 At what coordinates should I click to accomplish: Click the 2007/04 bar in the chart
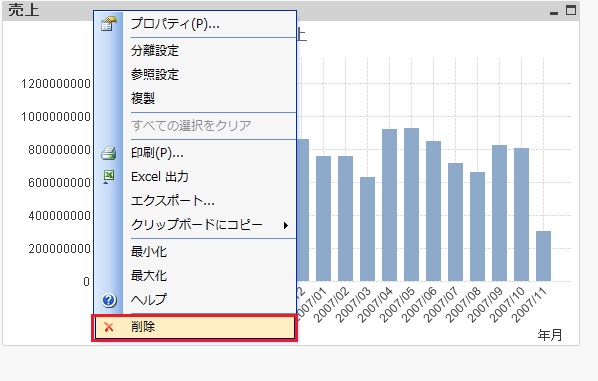click(x=389, y=205)
